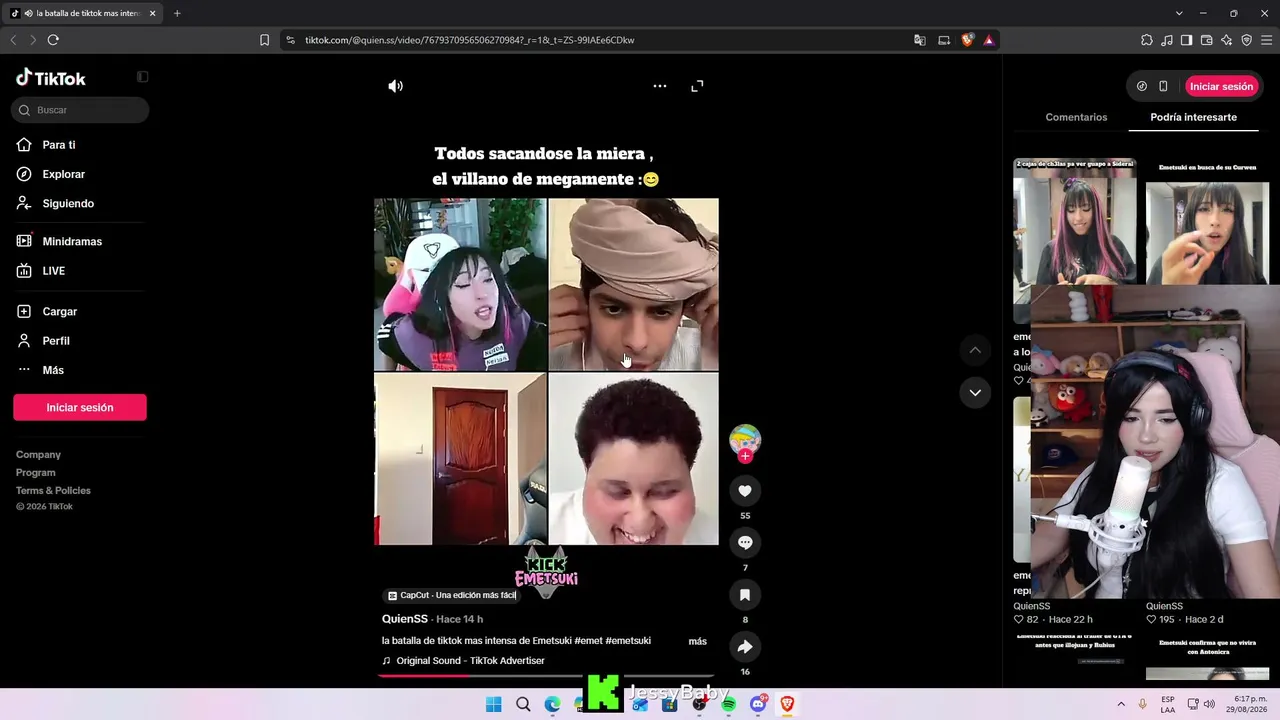This screenshot has width=1280, height=720.
Task: Switch to the Comentarios tab
Action: coord(1076,117)
